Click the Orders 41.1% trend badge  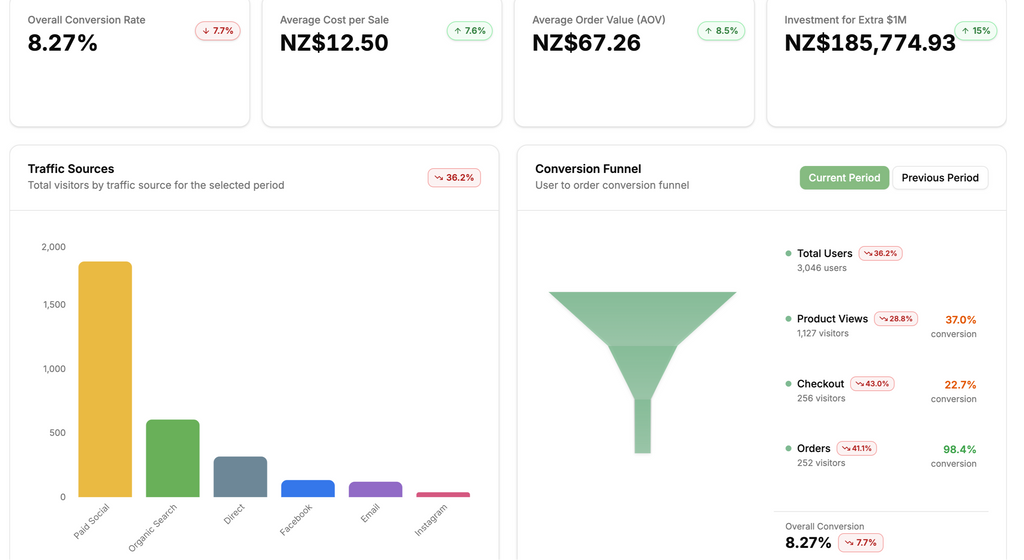[x=857, y=449]
